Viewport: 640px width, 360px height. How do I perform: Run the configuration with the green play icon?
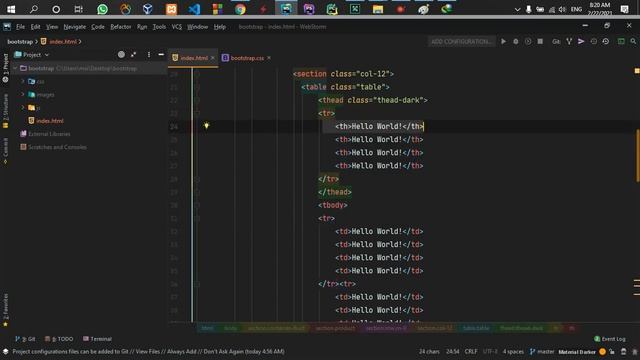503,41
